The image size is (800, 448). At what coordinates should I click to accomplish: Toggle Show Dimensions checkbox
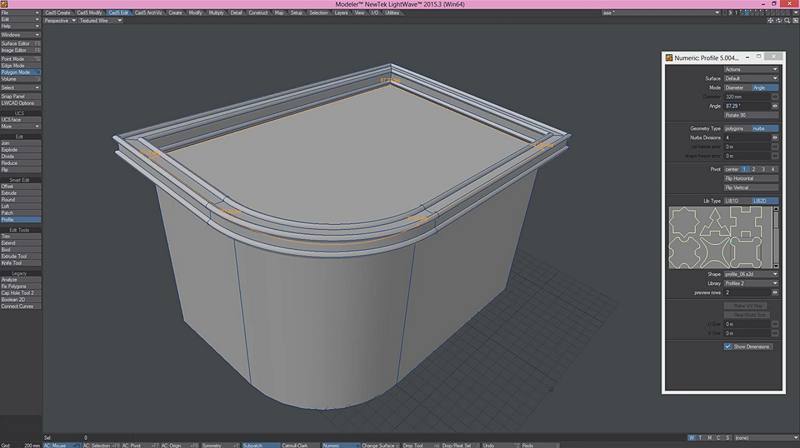tap(728, 346)
